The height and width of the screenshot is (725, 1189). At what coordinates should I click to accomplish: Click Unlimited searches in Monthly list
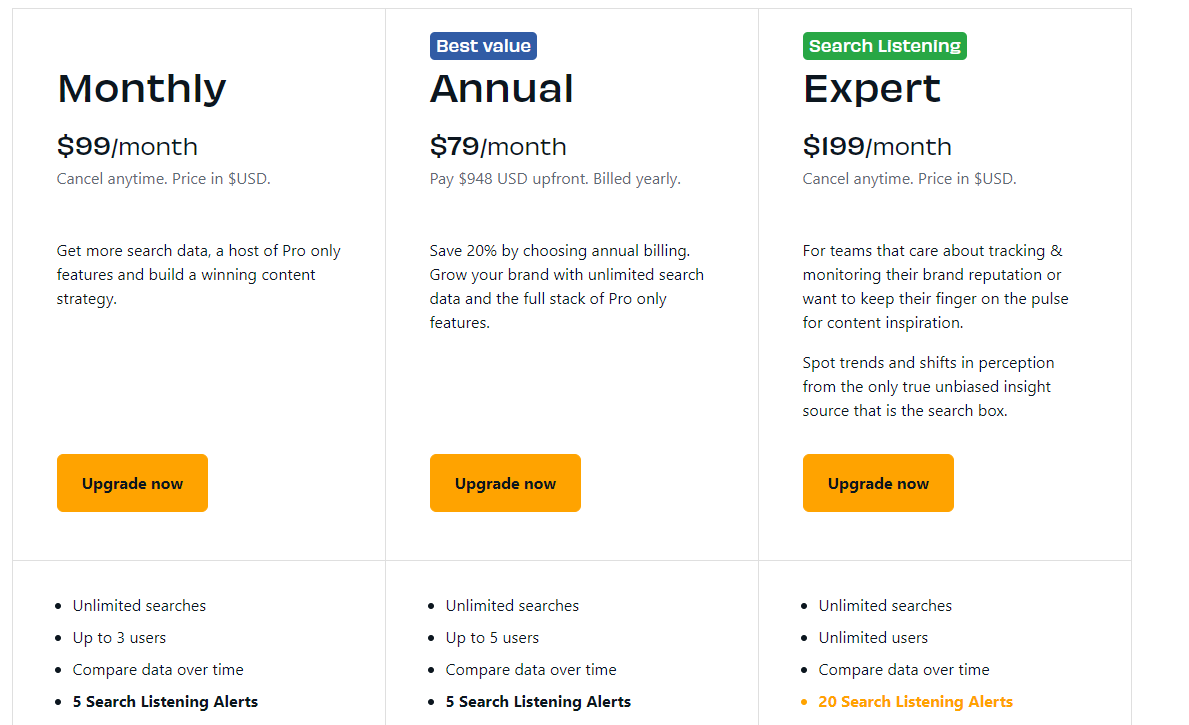[139, 606]
